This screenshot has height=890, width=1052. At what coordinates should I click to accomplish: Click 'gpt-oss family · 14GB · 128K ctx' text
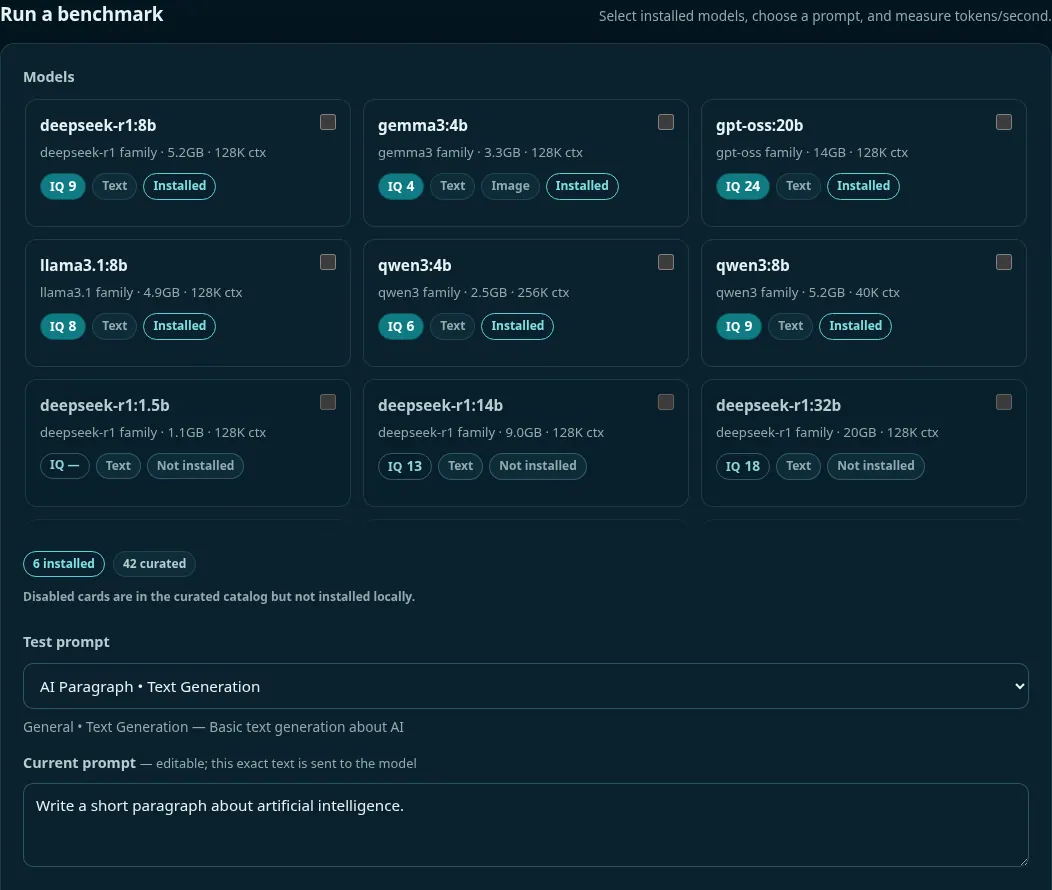pos(812,152)
